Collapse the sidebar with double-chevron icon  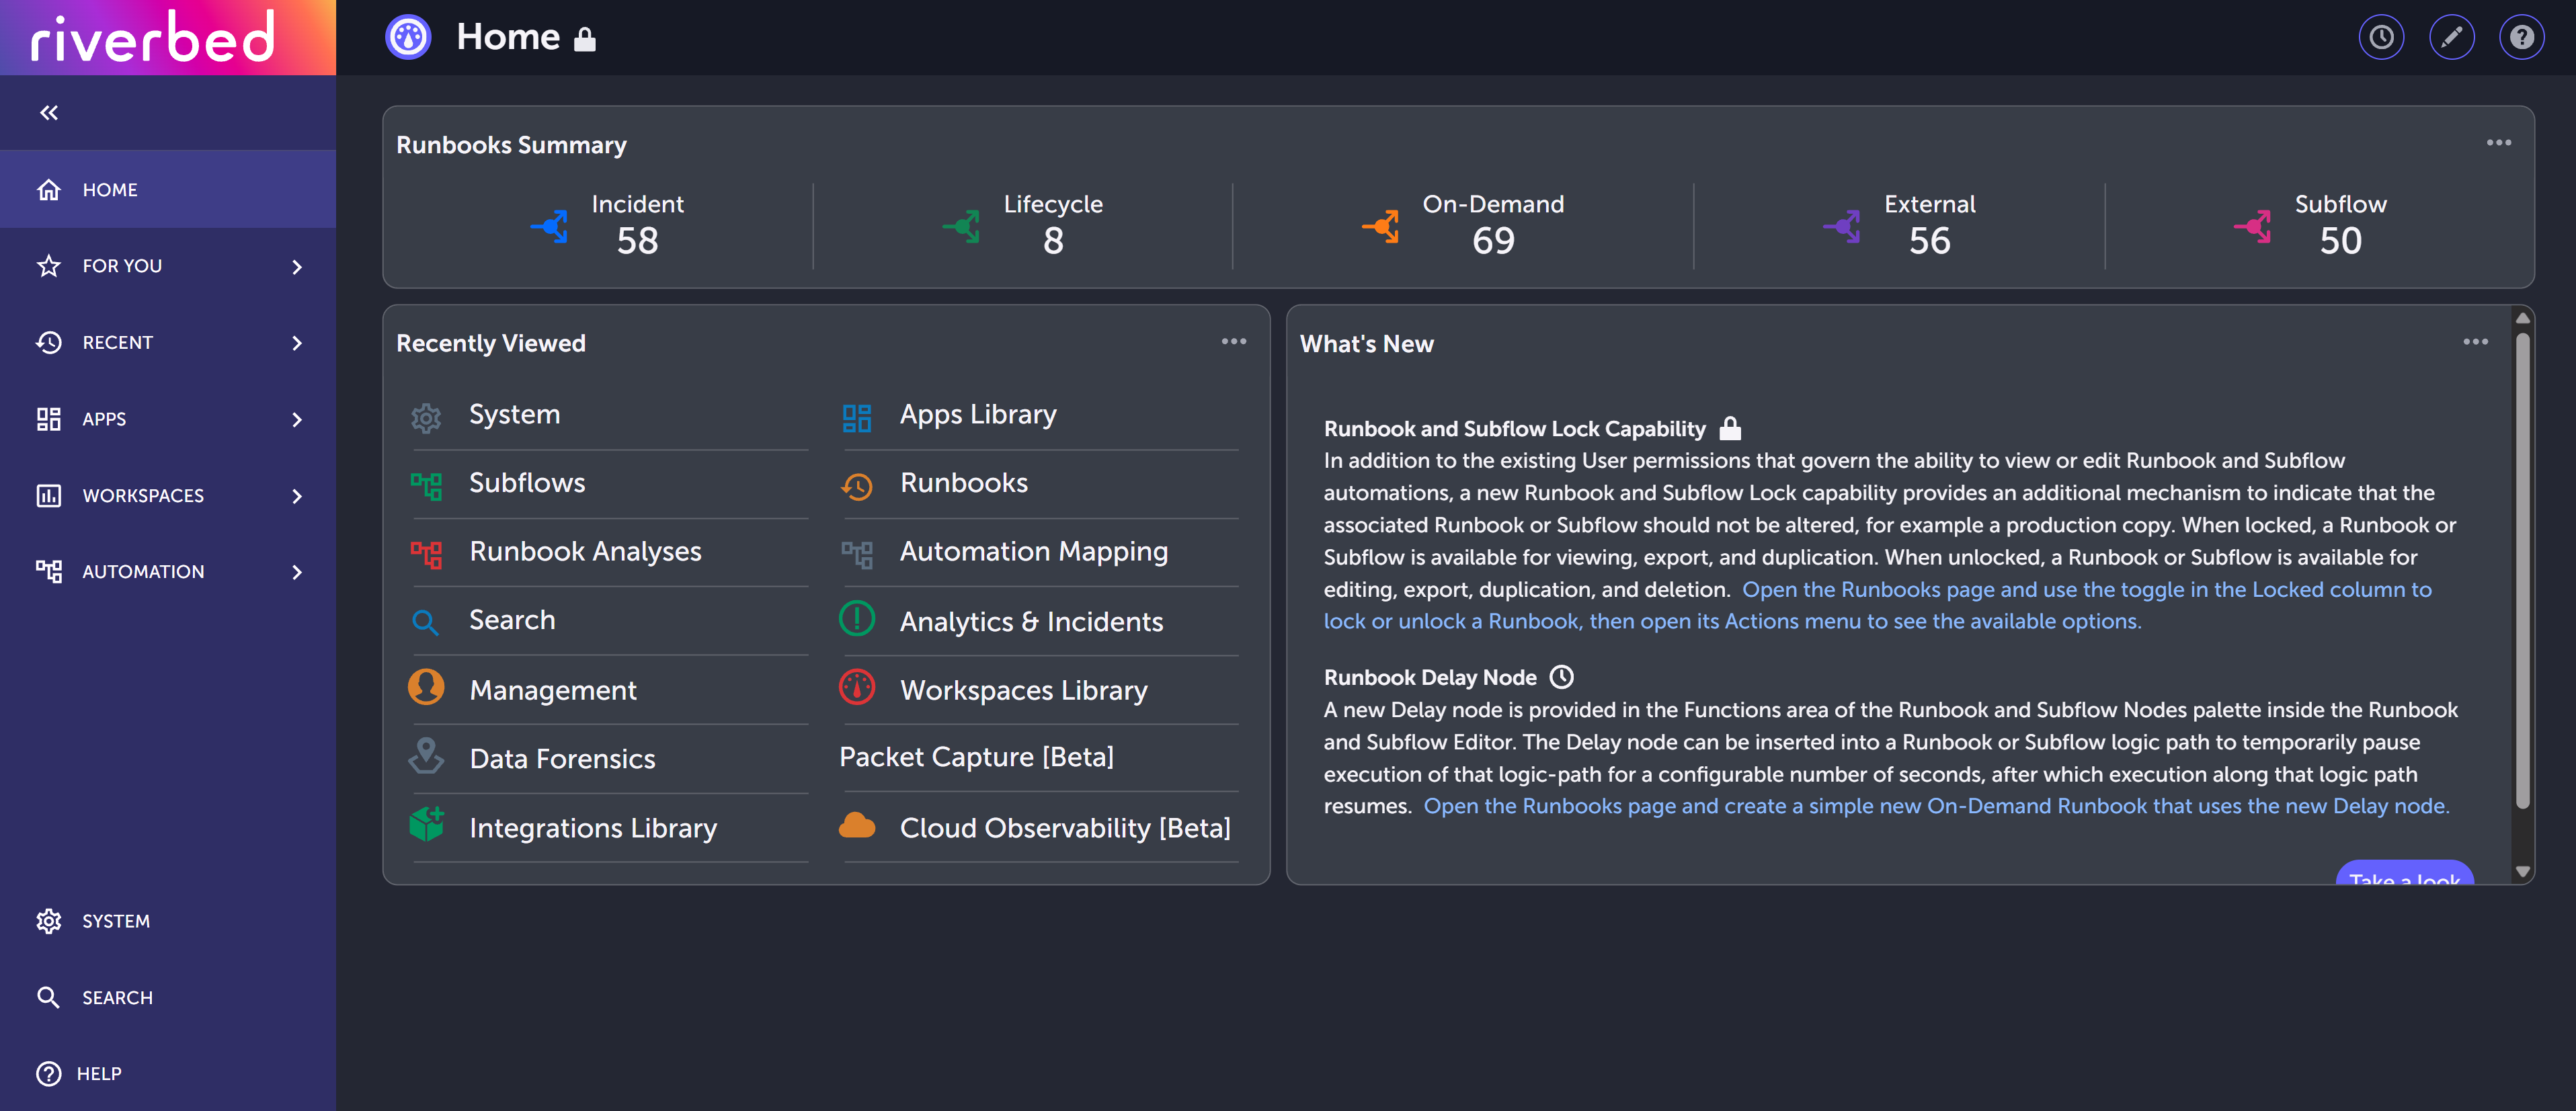pyautogui.click(x=49, y=113)
